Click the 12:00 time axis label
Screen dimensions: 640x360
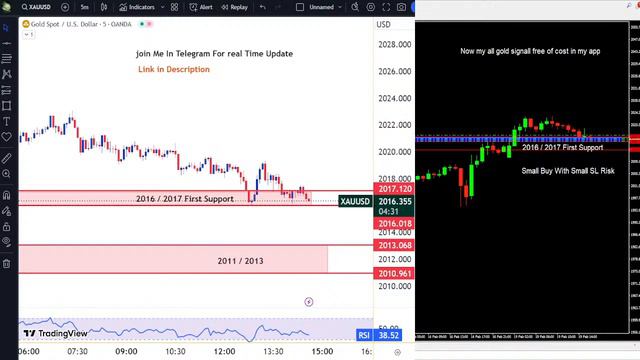pyautogui.click(x=224, y=351)
